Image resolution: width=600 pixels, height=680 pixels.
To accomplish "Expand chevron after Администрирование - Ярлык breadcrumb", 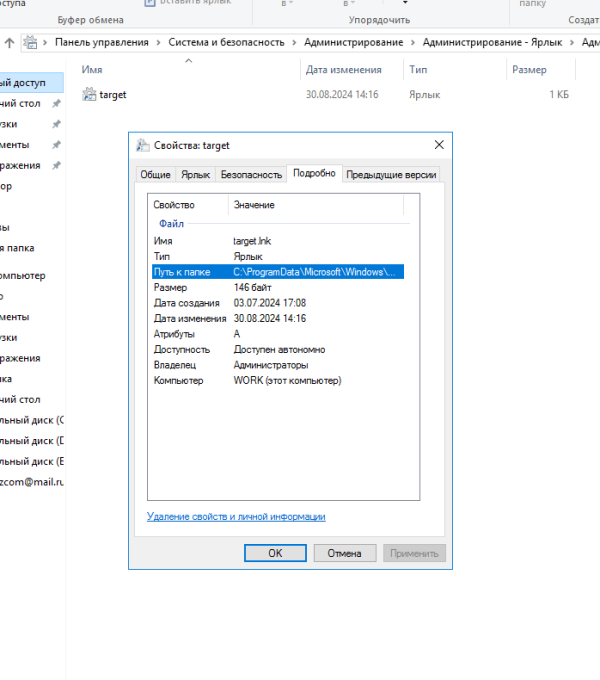I will tap(572, 42).
